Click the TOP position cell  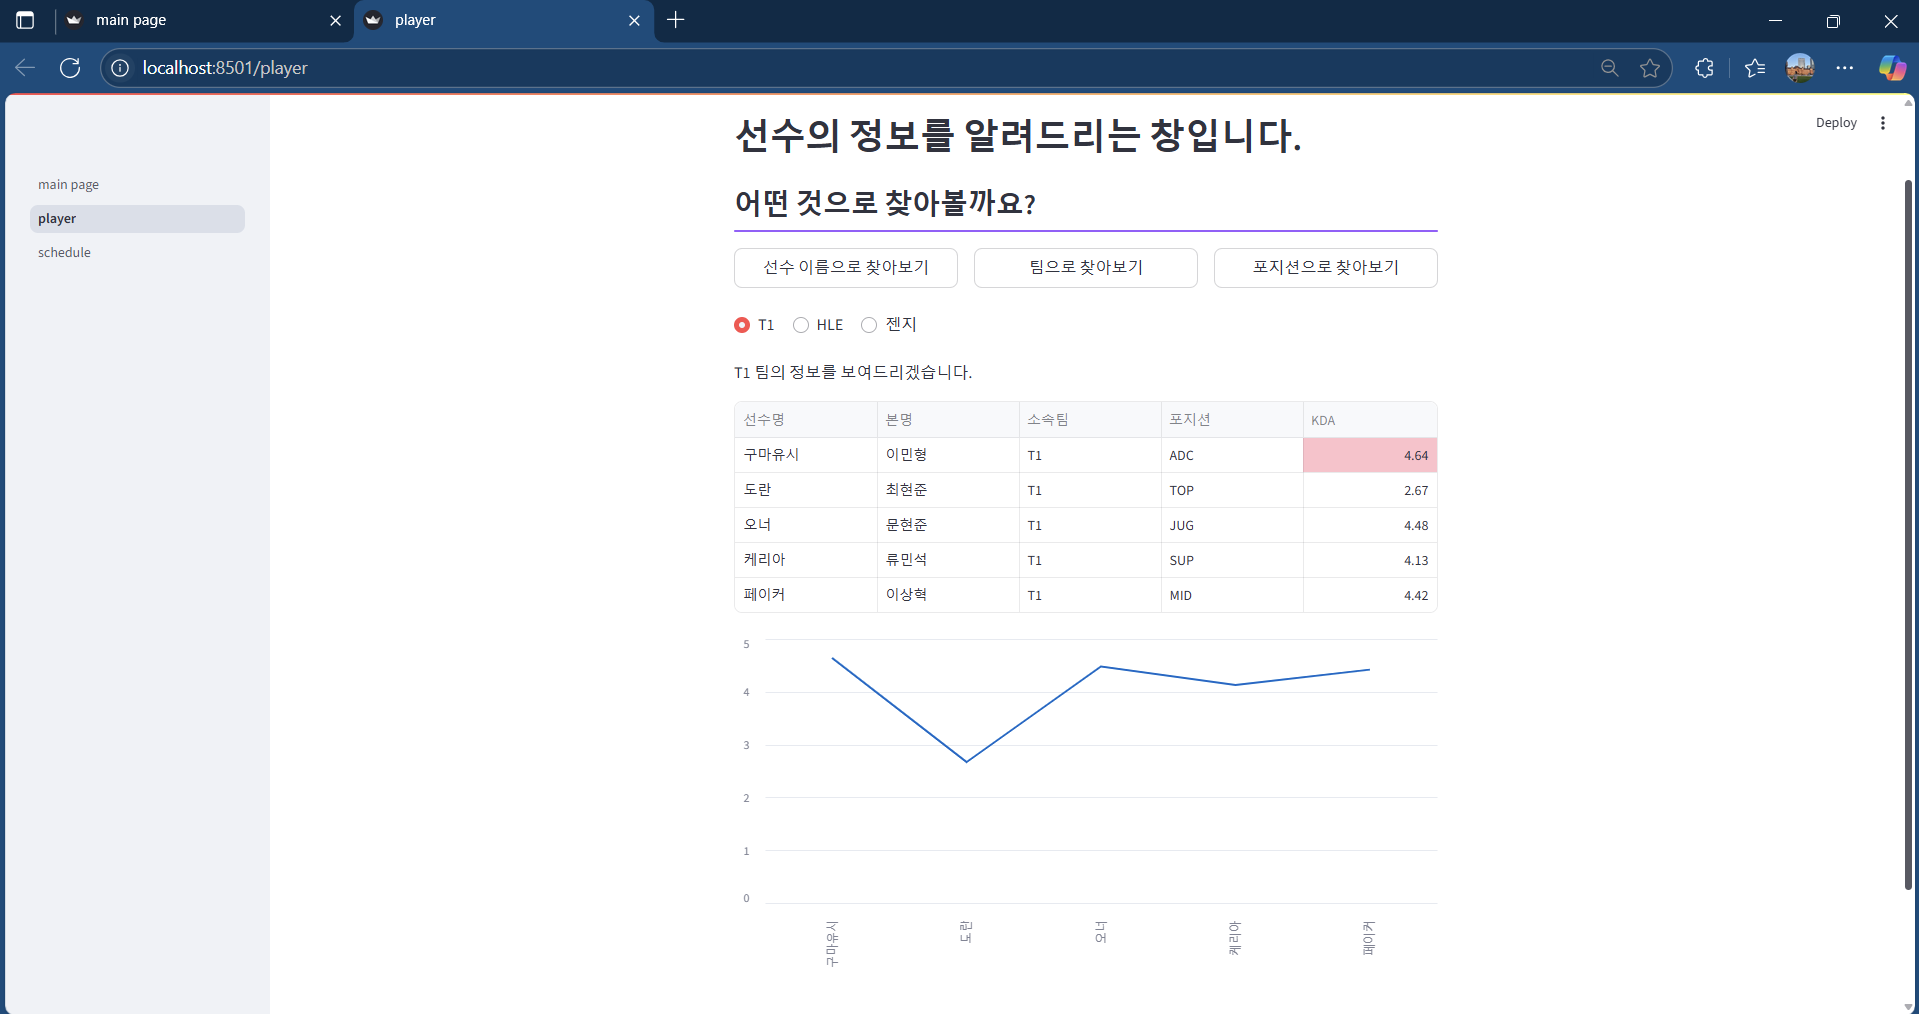[1232, 490]
